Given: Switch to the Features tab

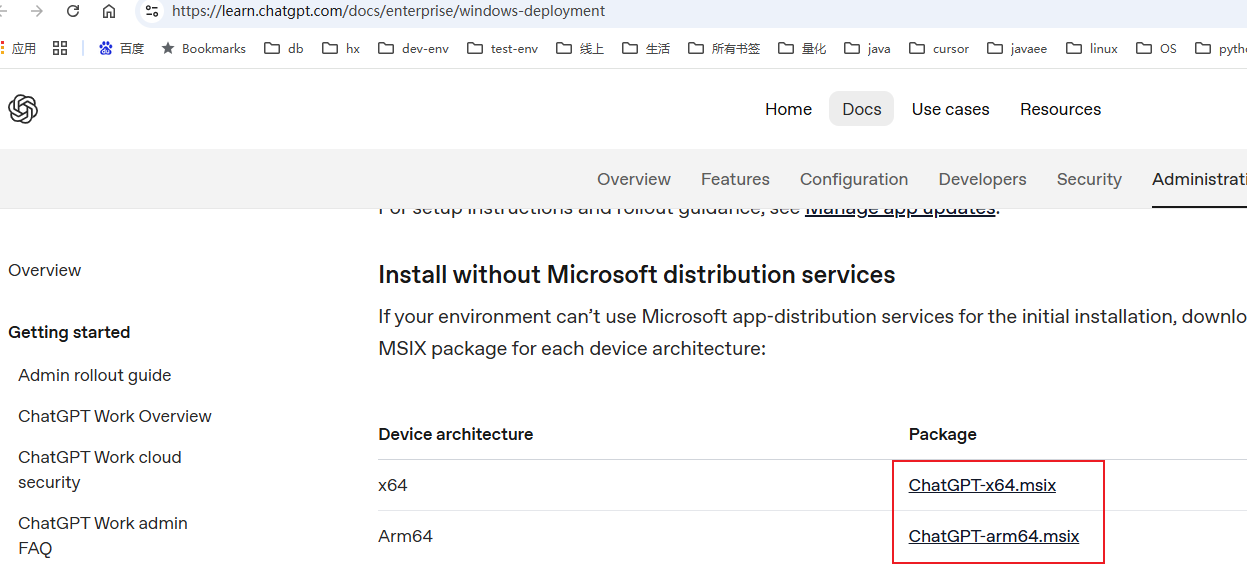Looking at the screenshot, I should point(735,179).
